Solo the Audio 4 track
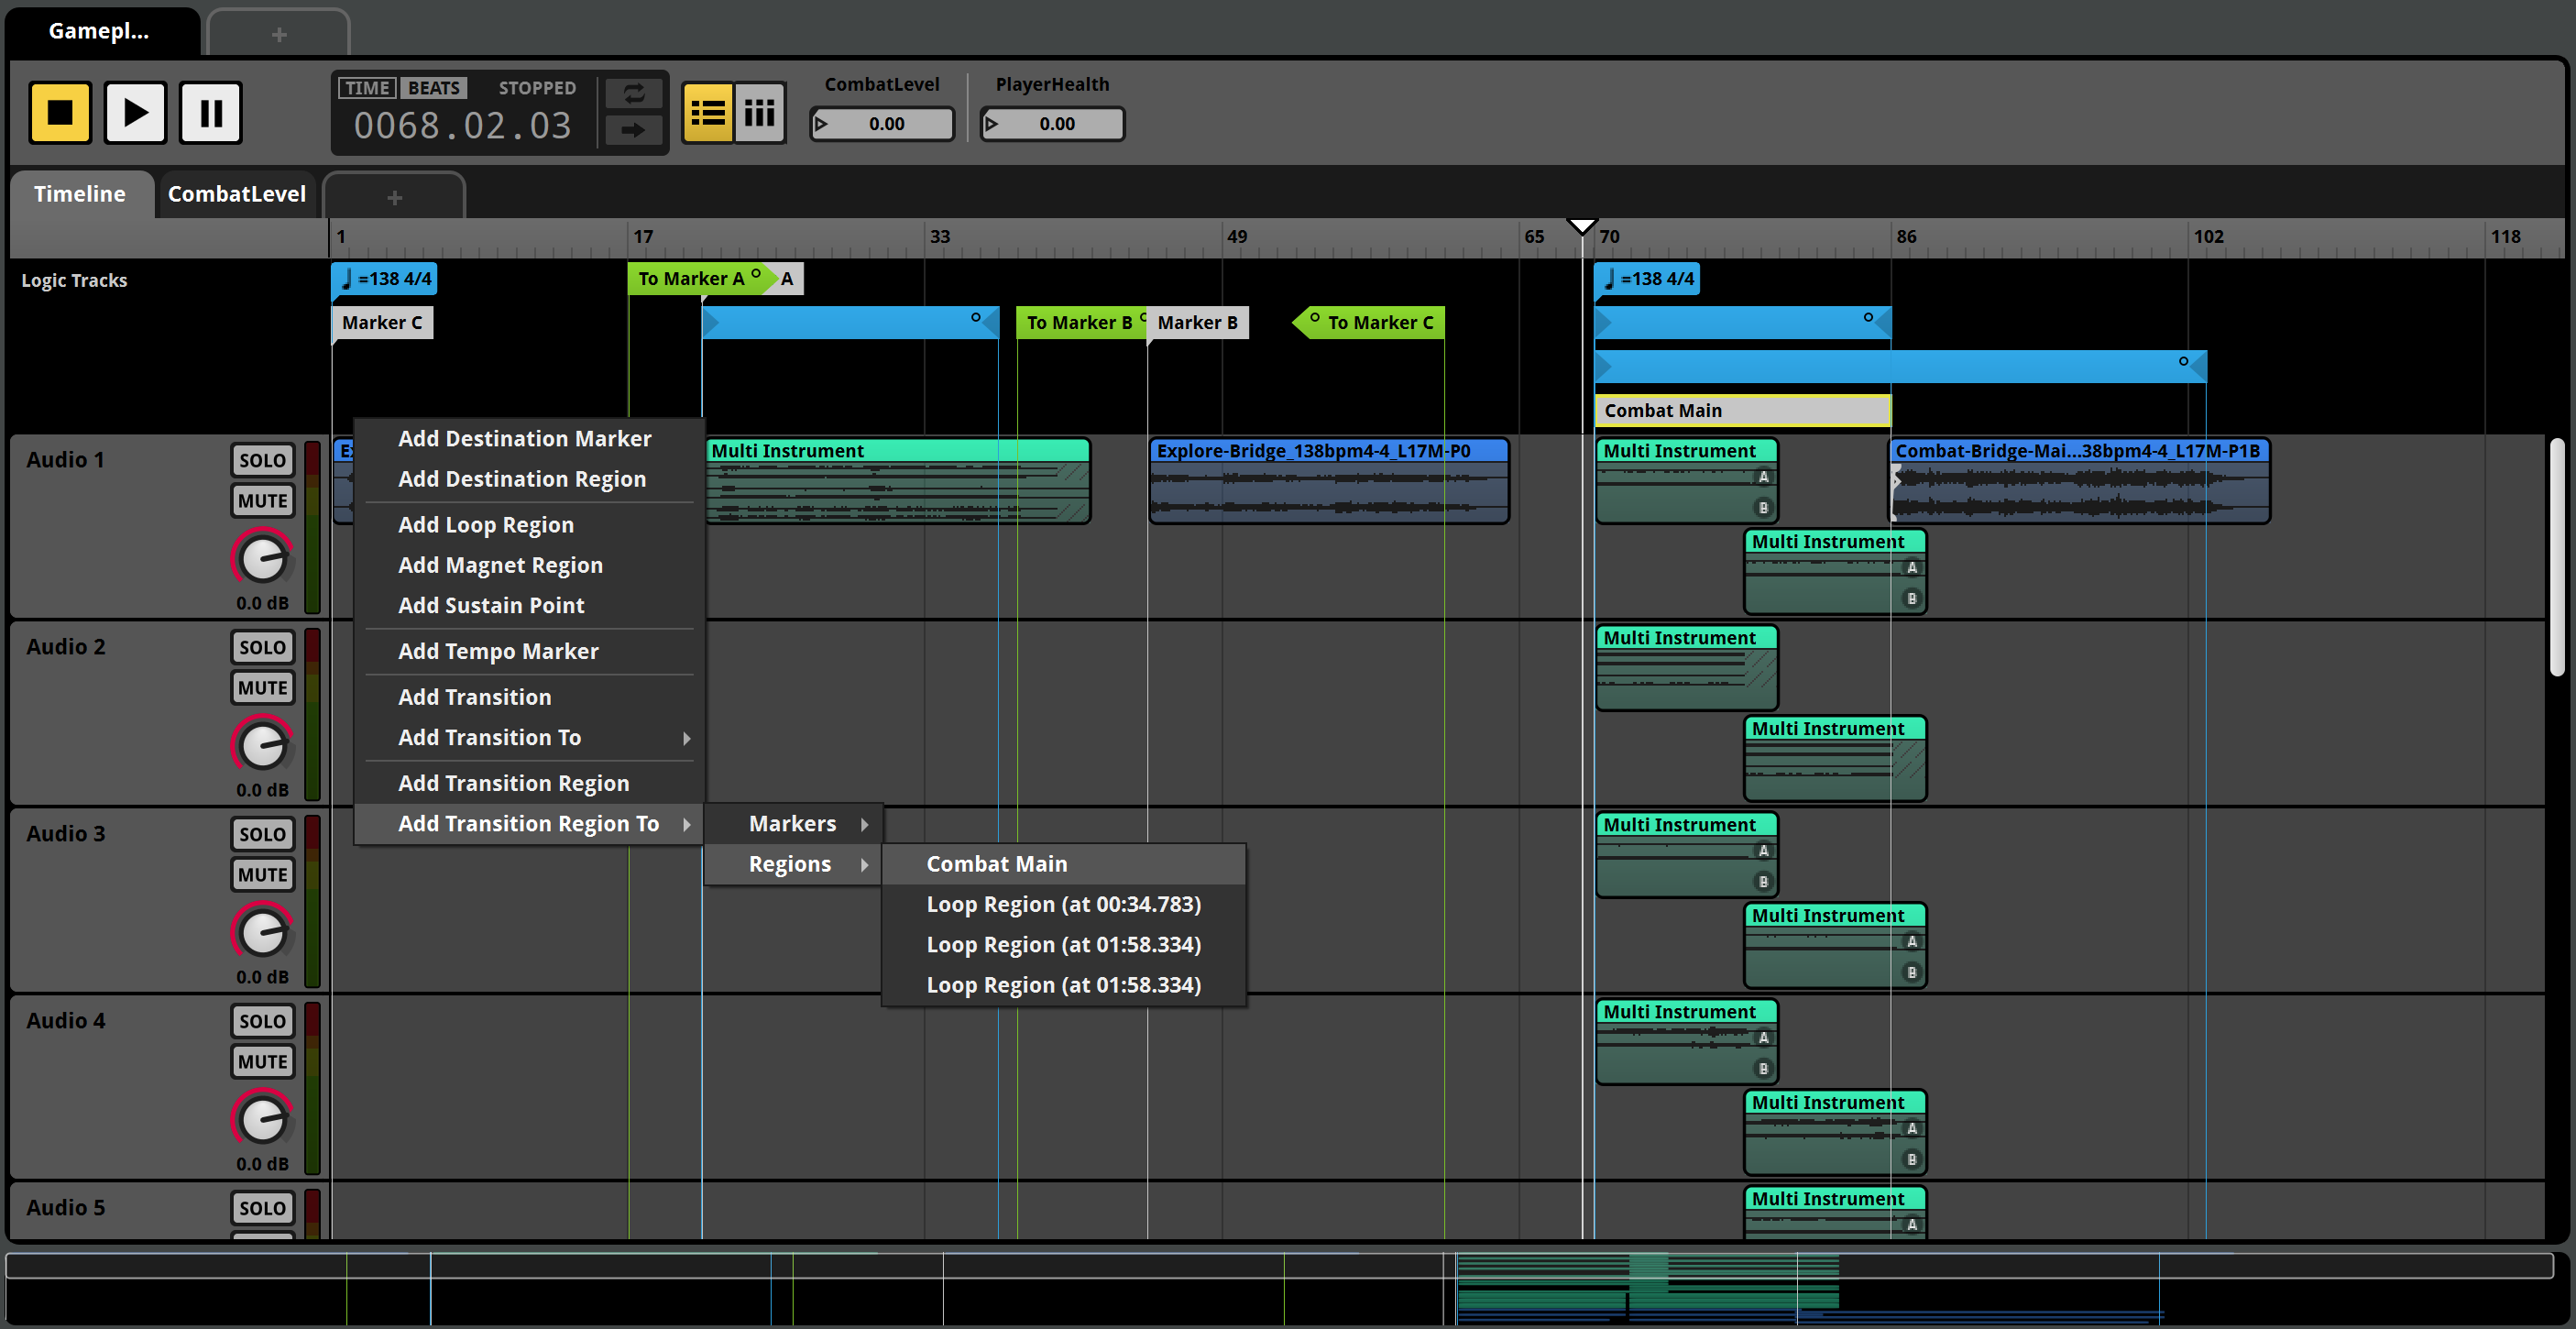Image resolution: width=2576 pixels, height=1329 pixels. pos(263,1021)
